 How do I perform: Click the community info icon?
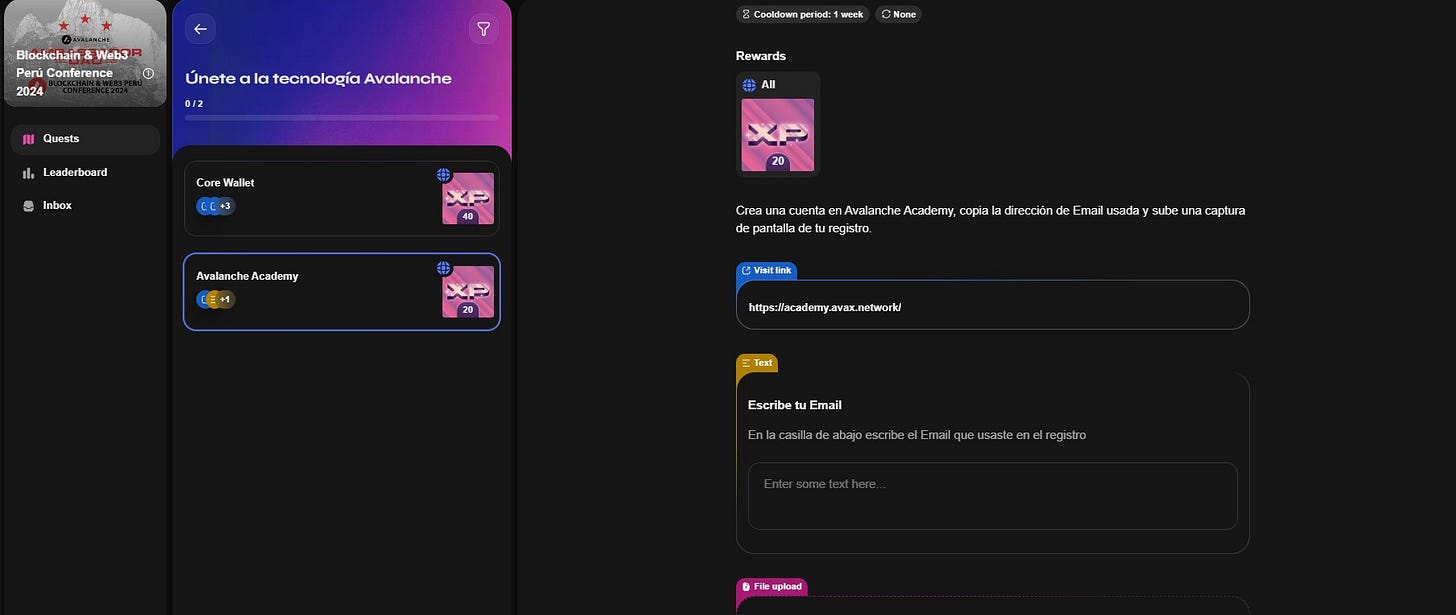click(x=148, y=73)
